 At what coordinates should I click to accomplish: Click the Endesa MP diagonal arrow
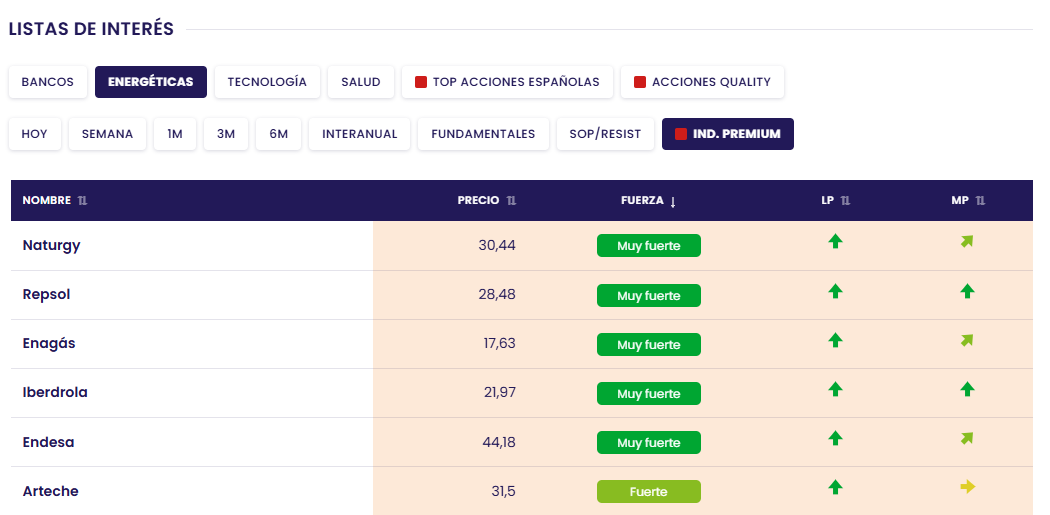coord(967,439)
